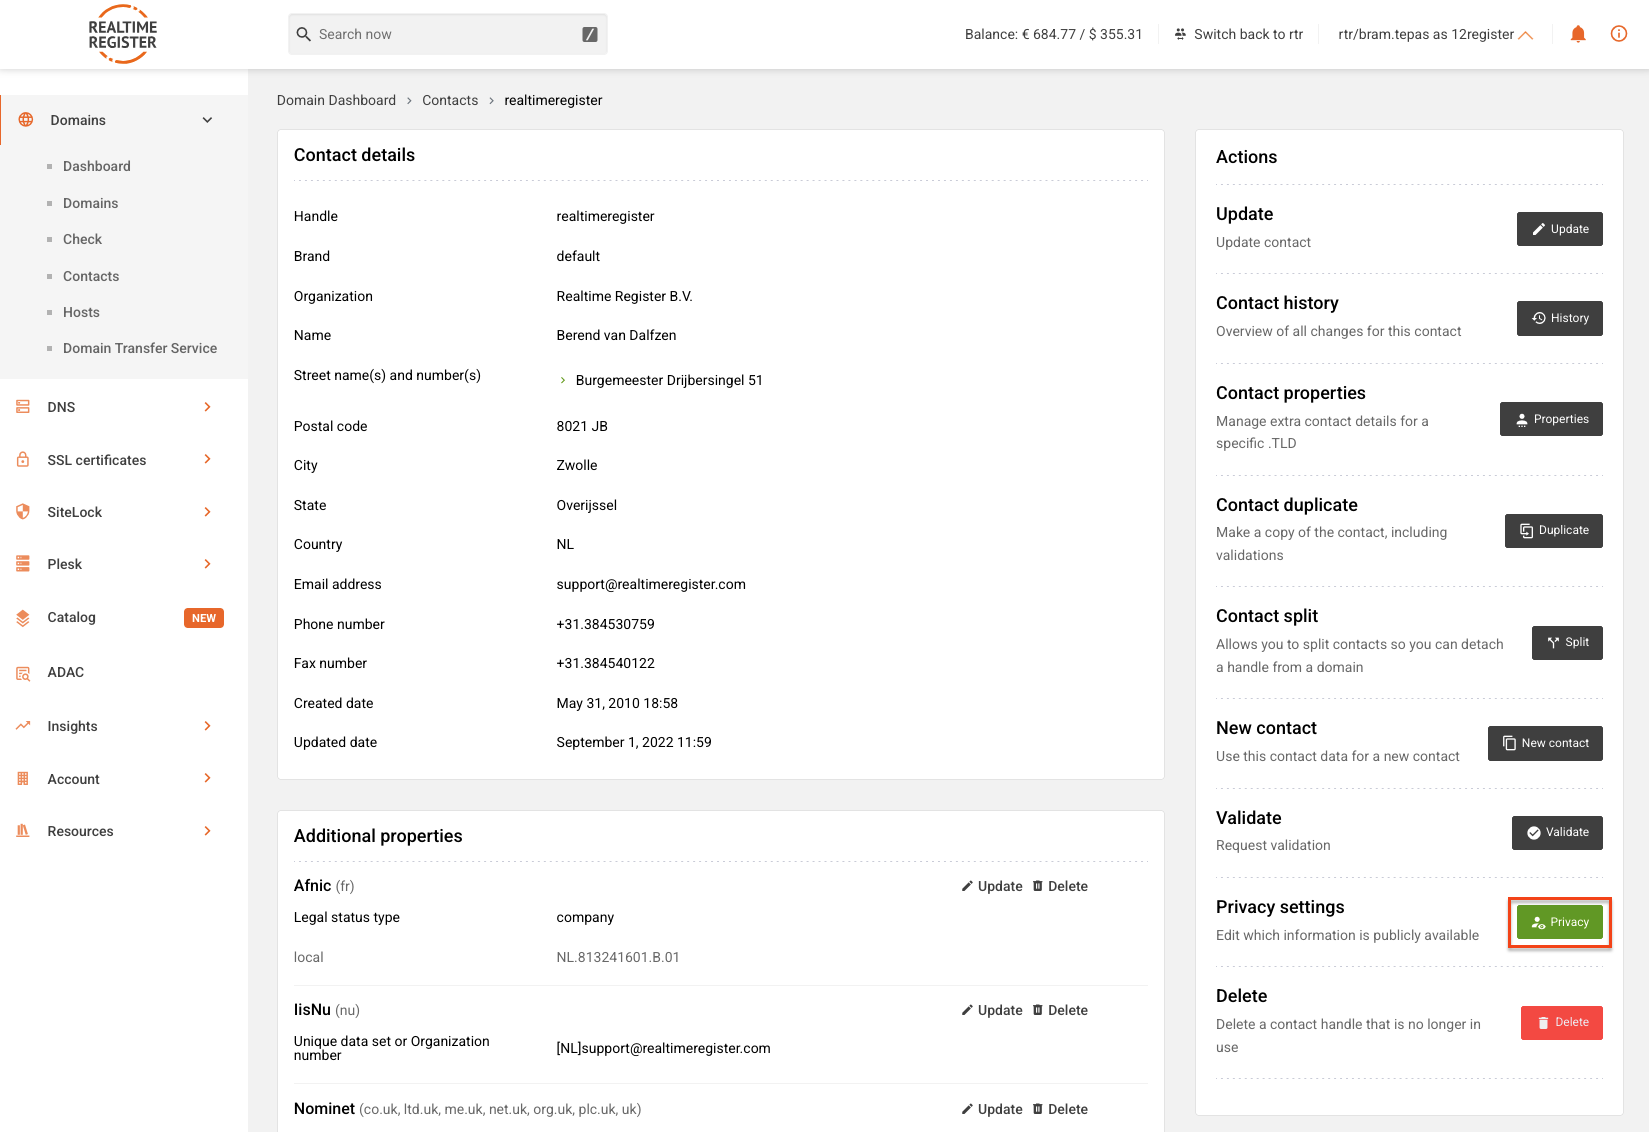Expand the SSL certificates chevron

pos(208,459)
